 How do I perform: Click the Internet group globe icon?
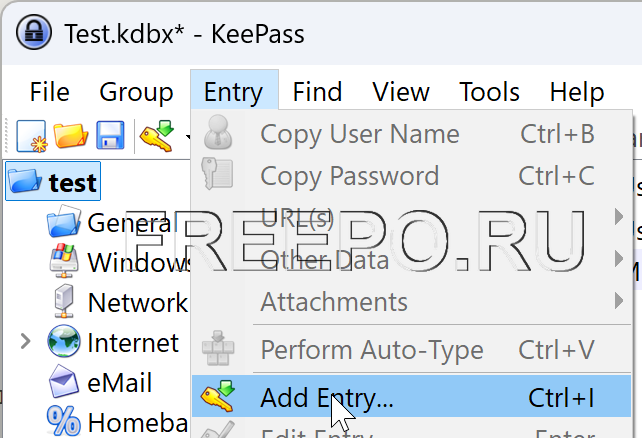click(x=63, y=341)
